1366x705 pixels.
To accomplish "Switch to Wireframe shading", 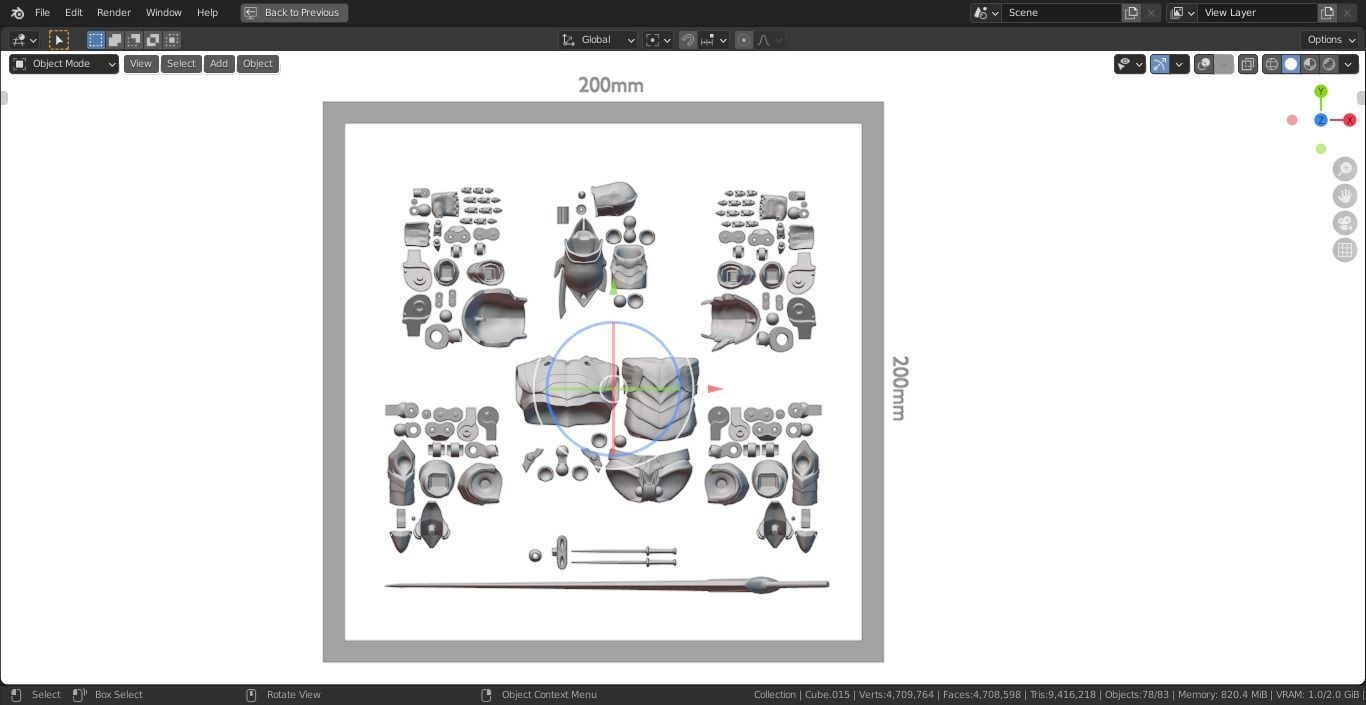I will [x=1272, y=64].
